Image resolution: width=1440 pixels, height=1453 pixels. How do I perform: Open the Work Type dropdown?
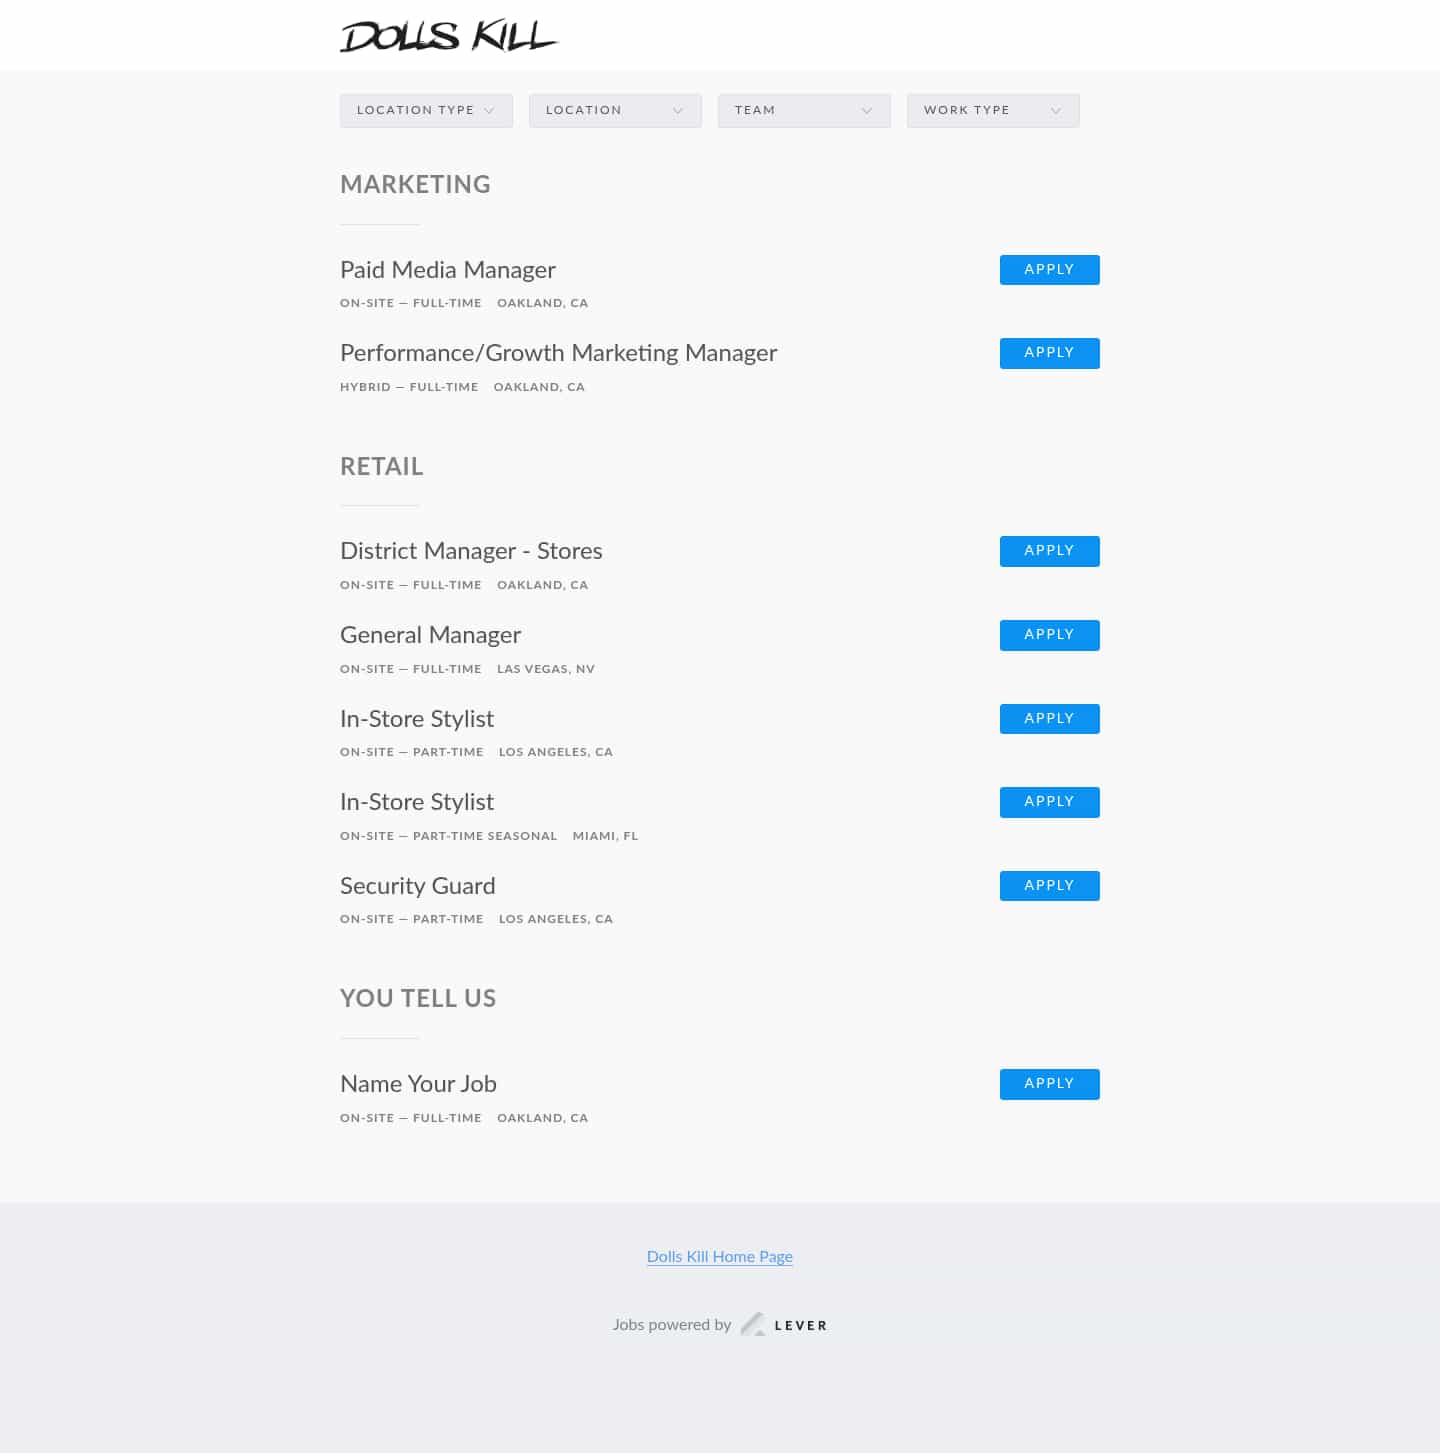992,110
